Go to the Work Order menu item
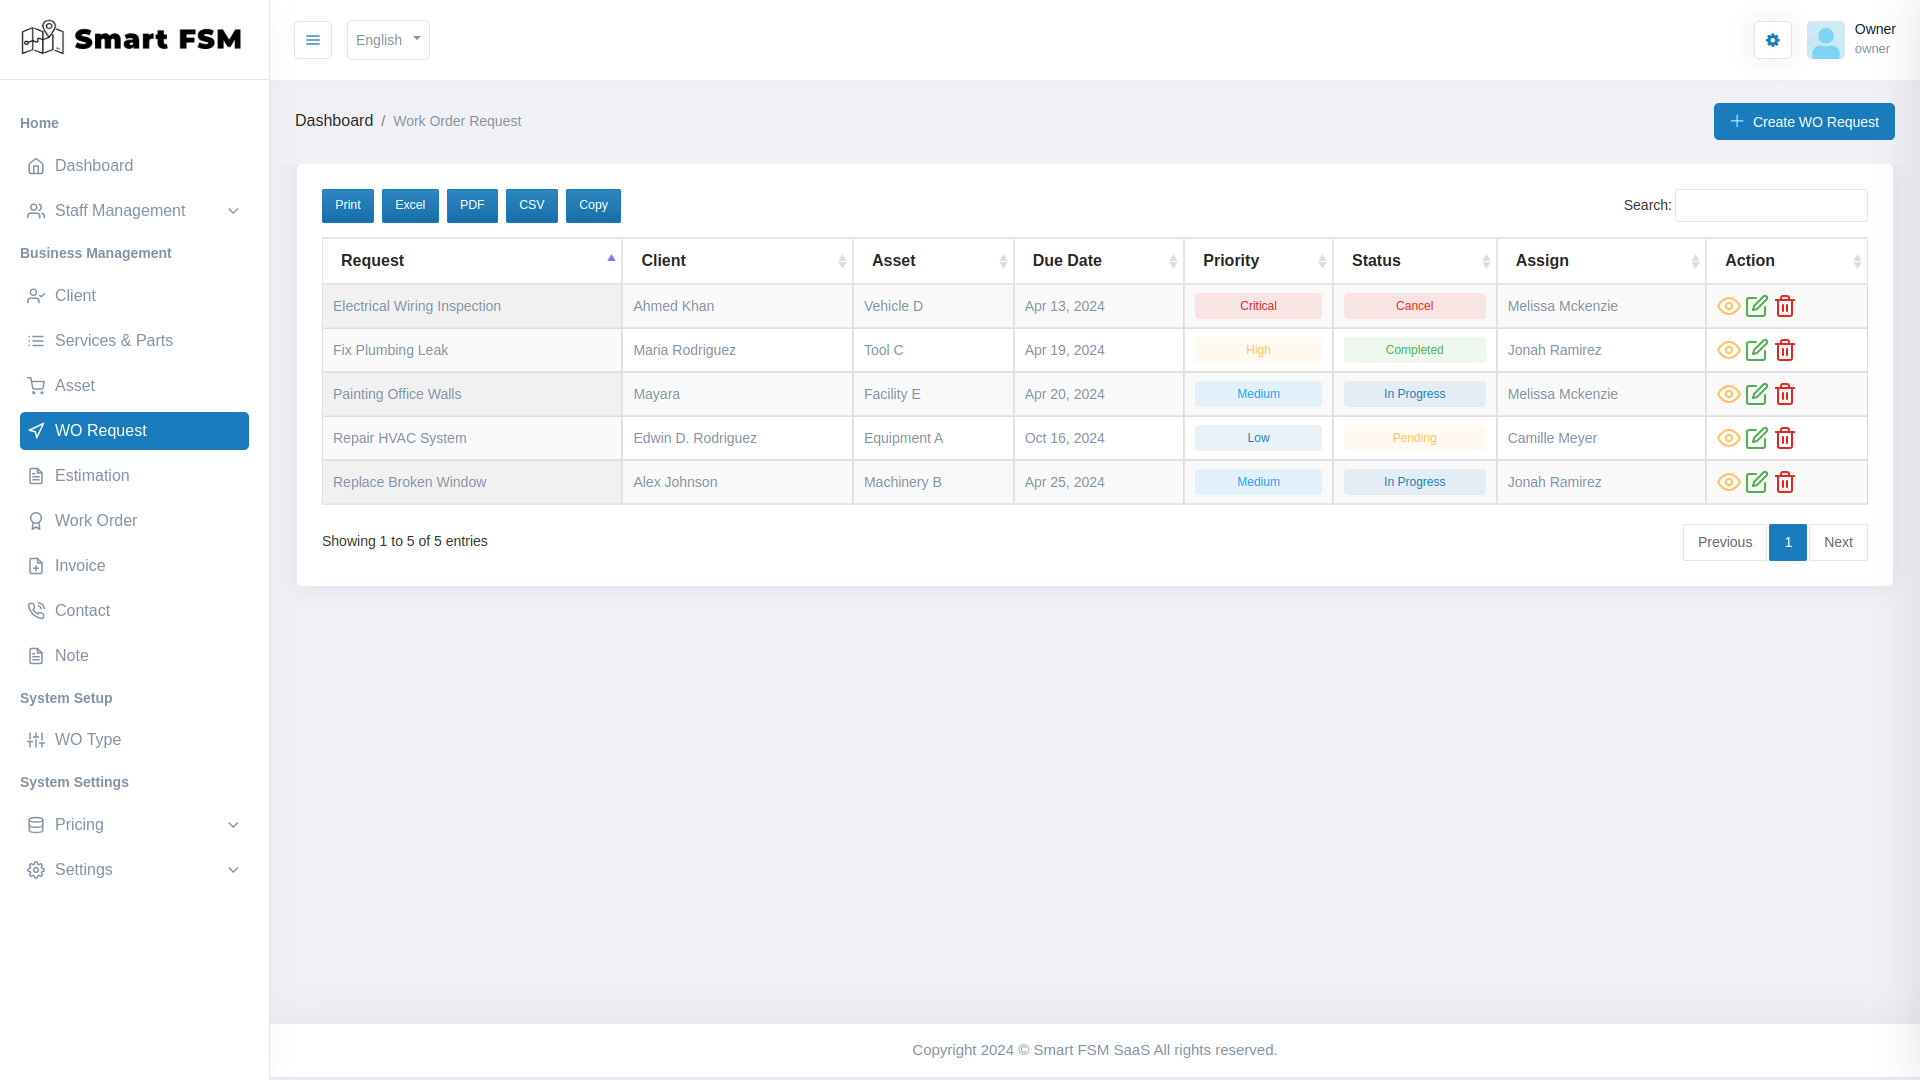Screen dimensions: 1920x1080 tap(96, 521)
